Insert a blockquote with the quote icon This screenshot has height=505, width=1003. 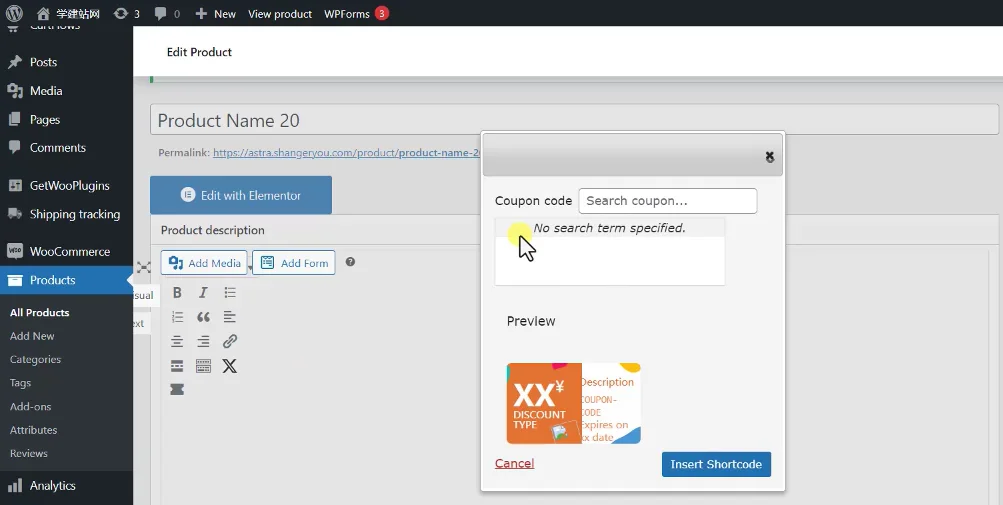203,317
